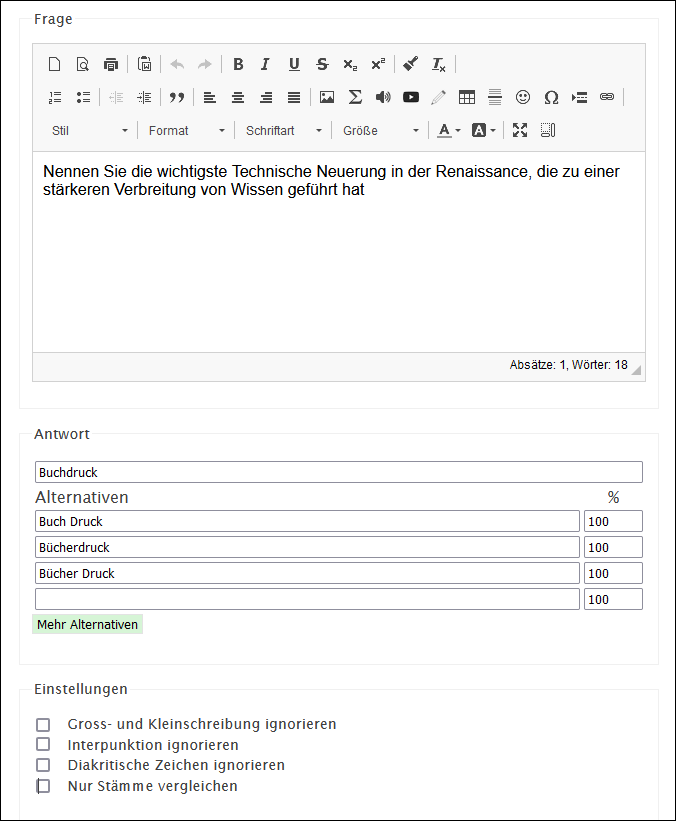
Task: Click into the question text editor area
Action: (339, 252)
